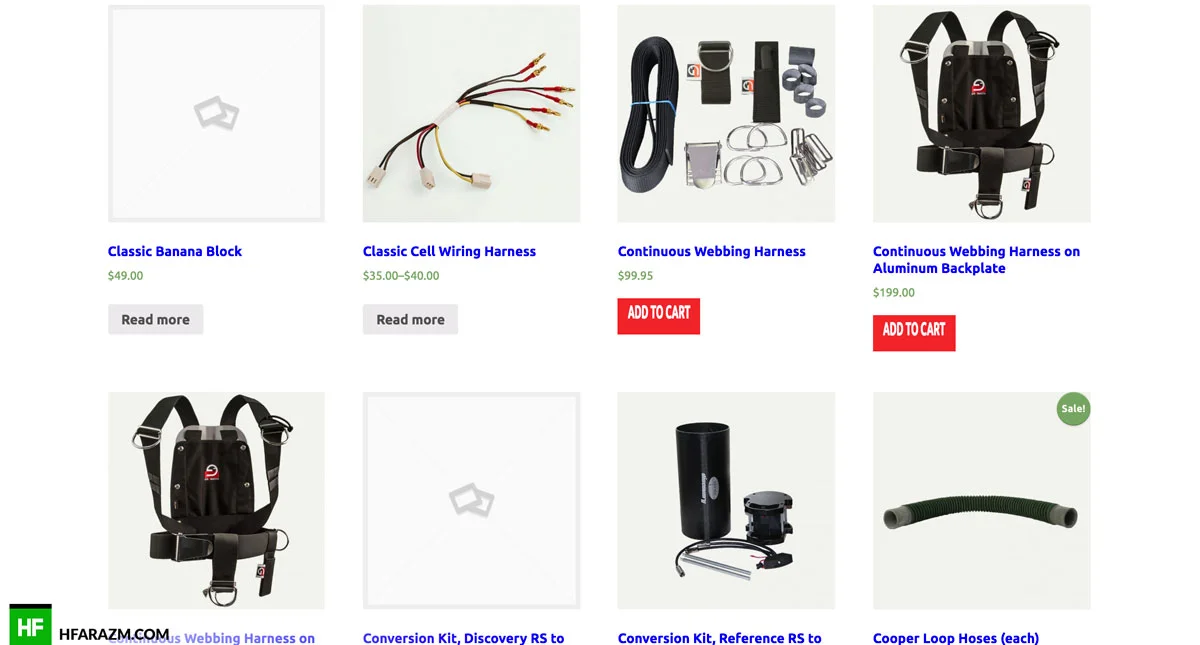Open the Continuous Webbing Harness title link
Screen dimensions: 1200x645
(x=711, y=251)
